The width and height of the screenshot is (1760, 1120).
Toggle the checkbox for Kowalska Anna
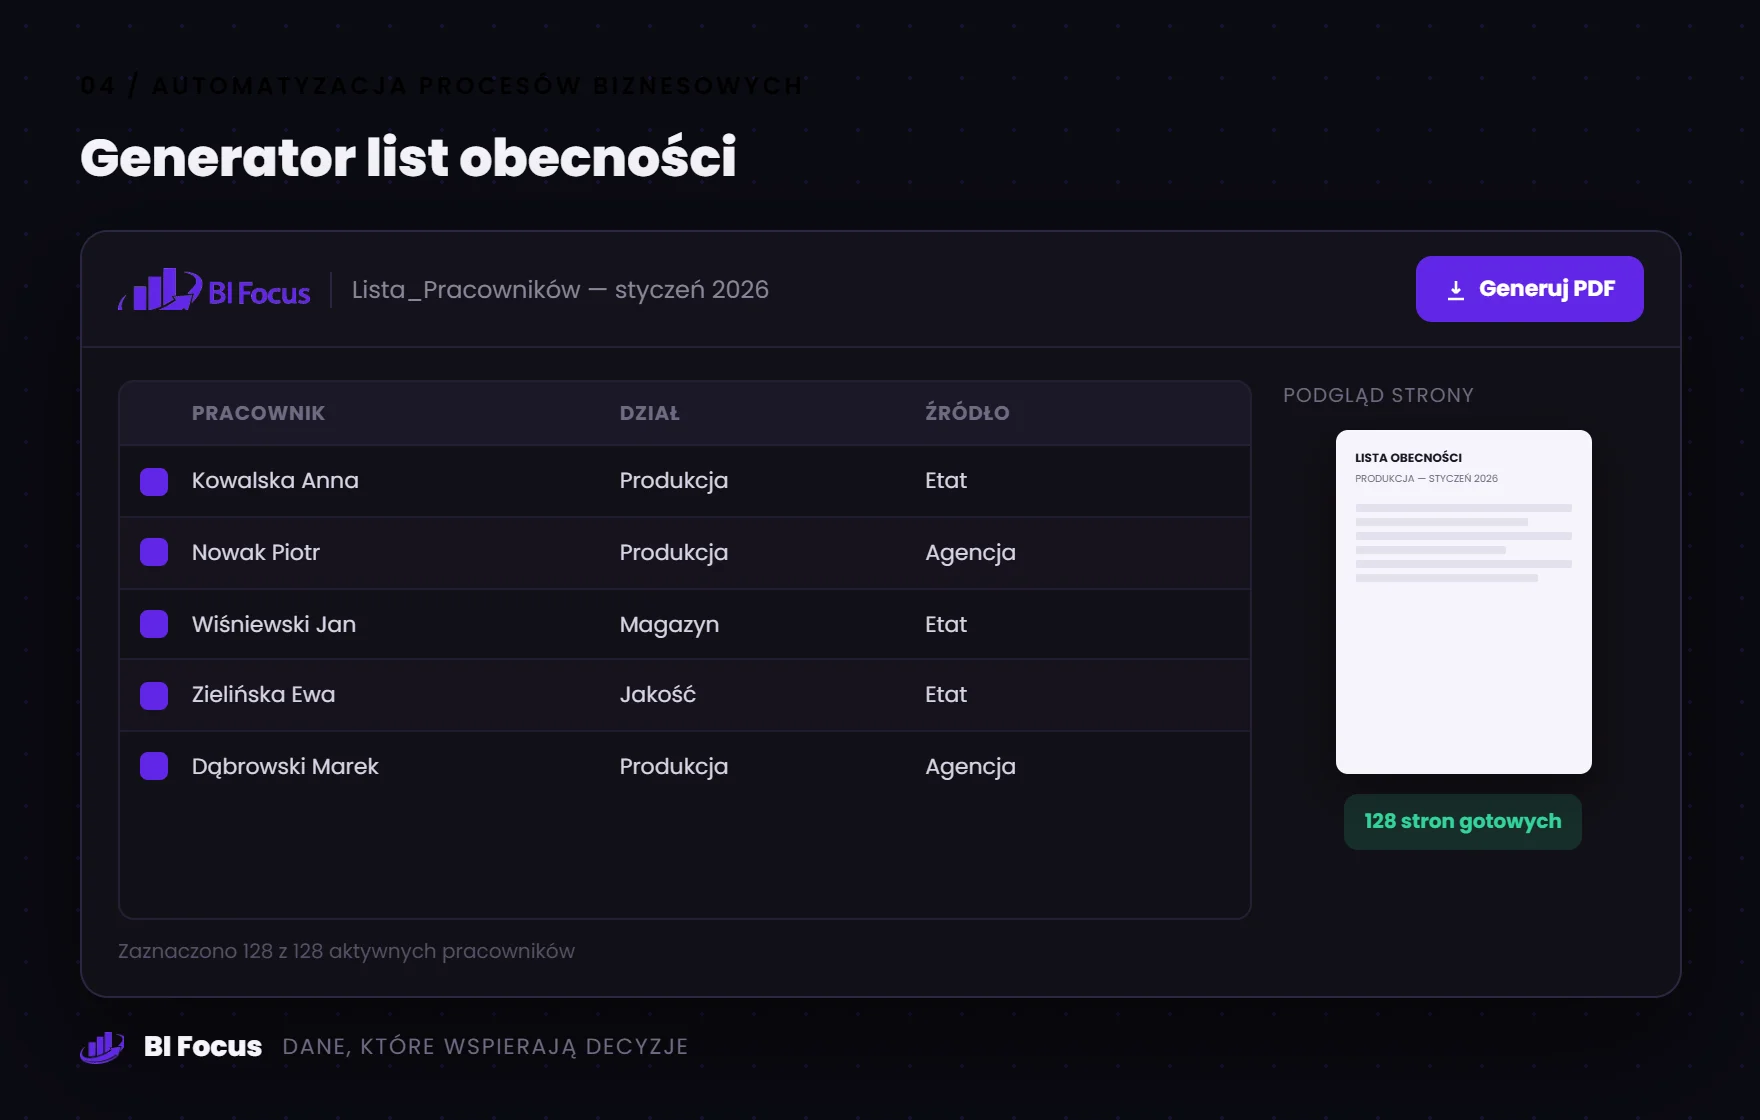pyautogui.click(x=154, y=481)
